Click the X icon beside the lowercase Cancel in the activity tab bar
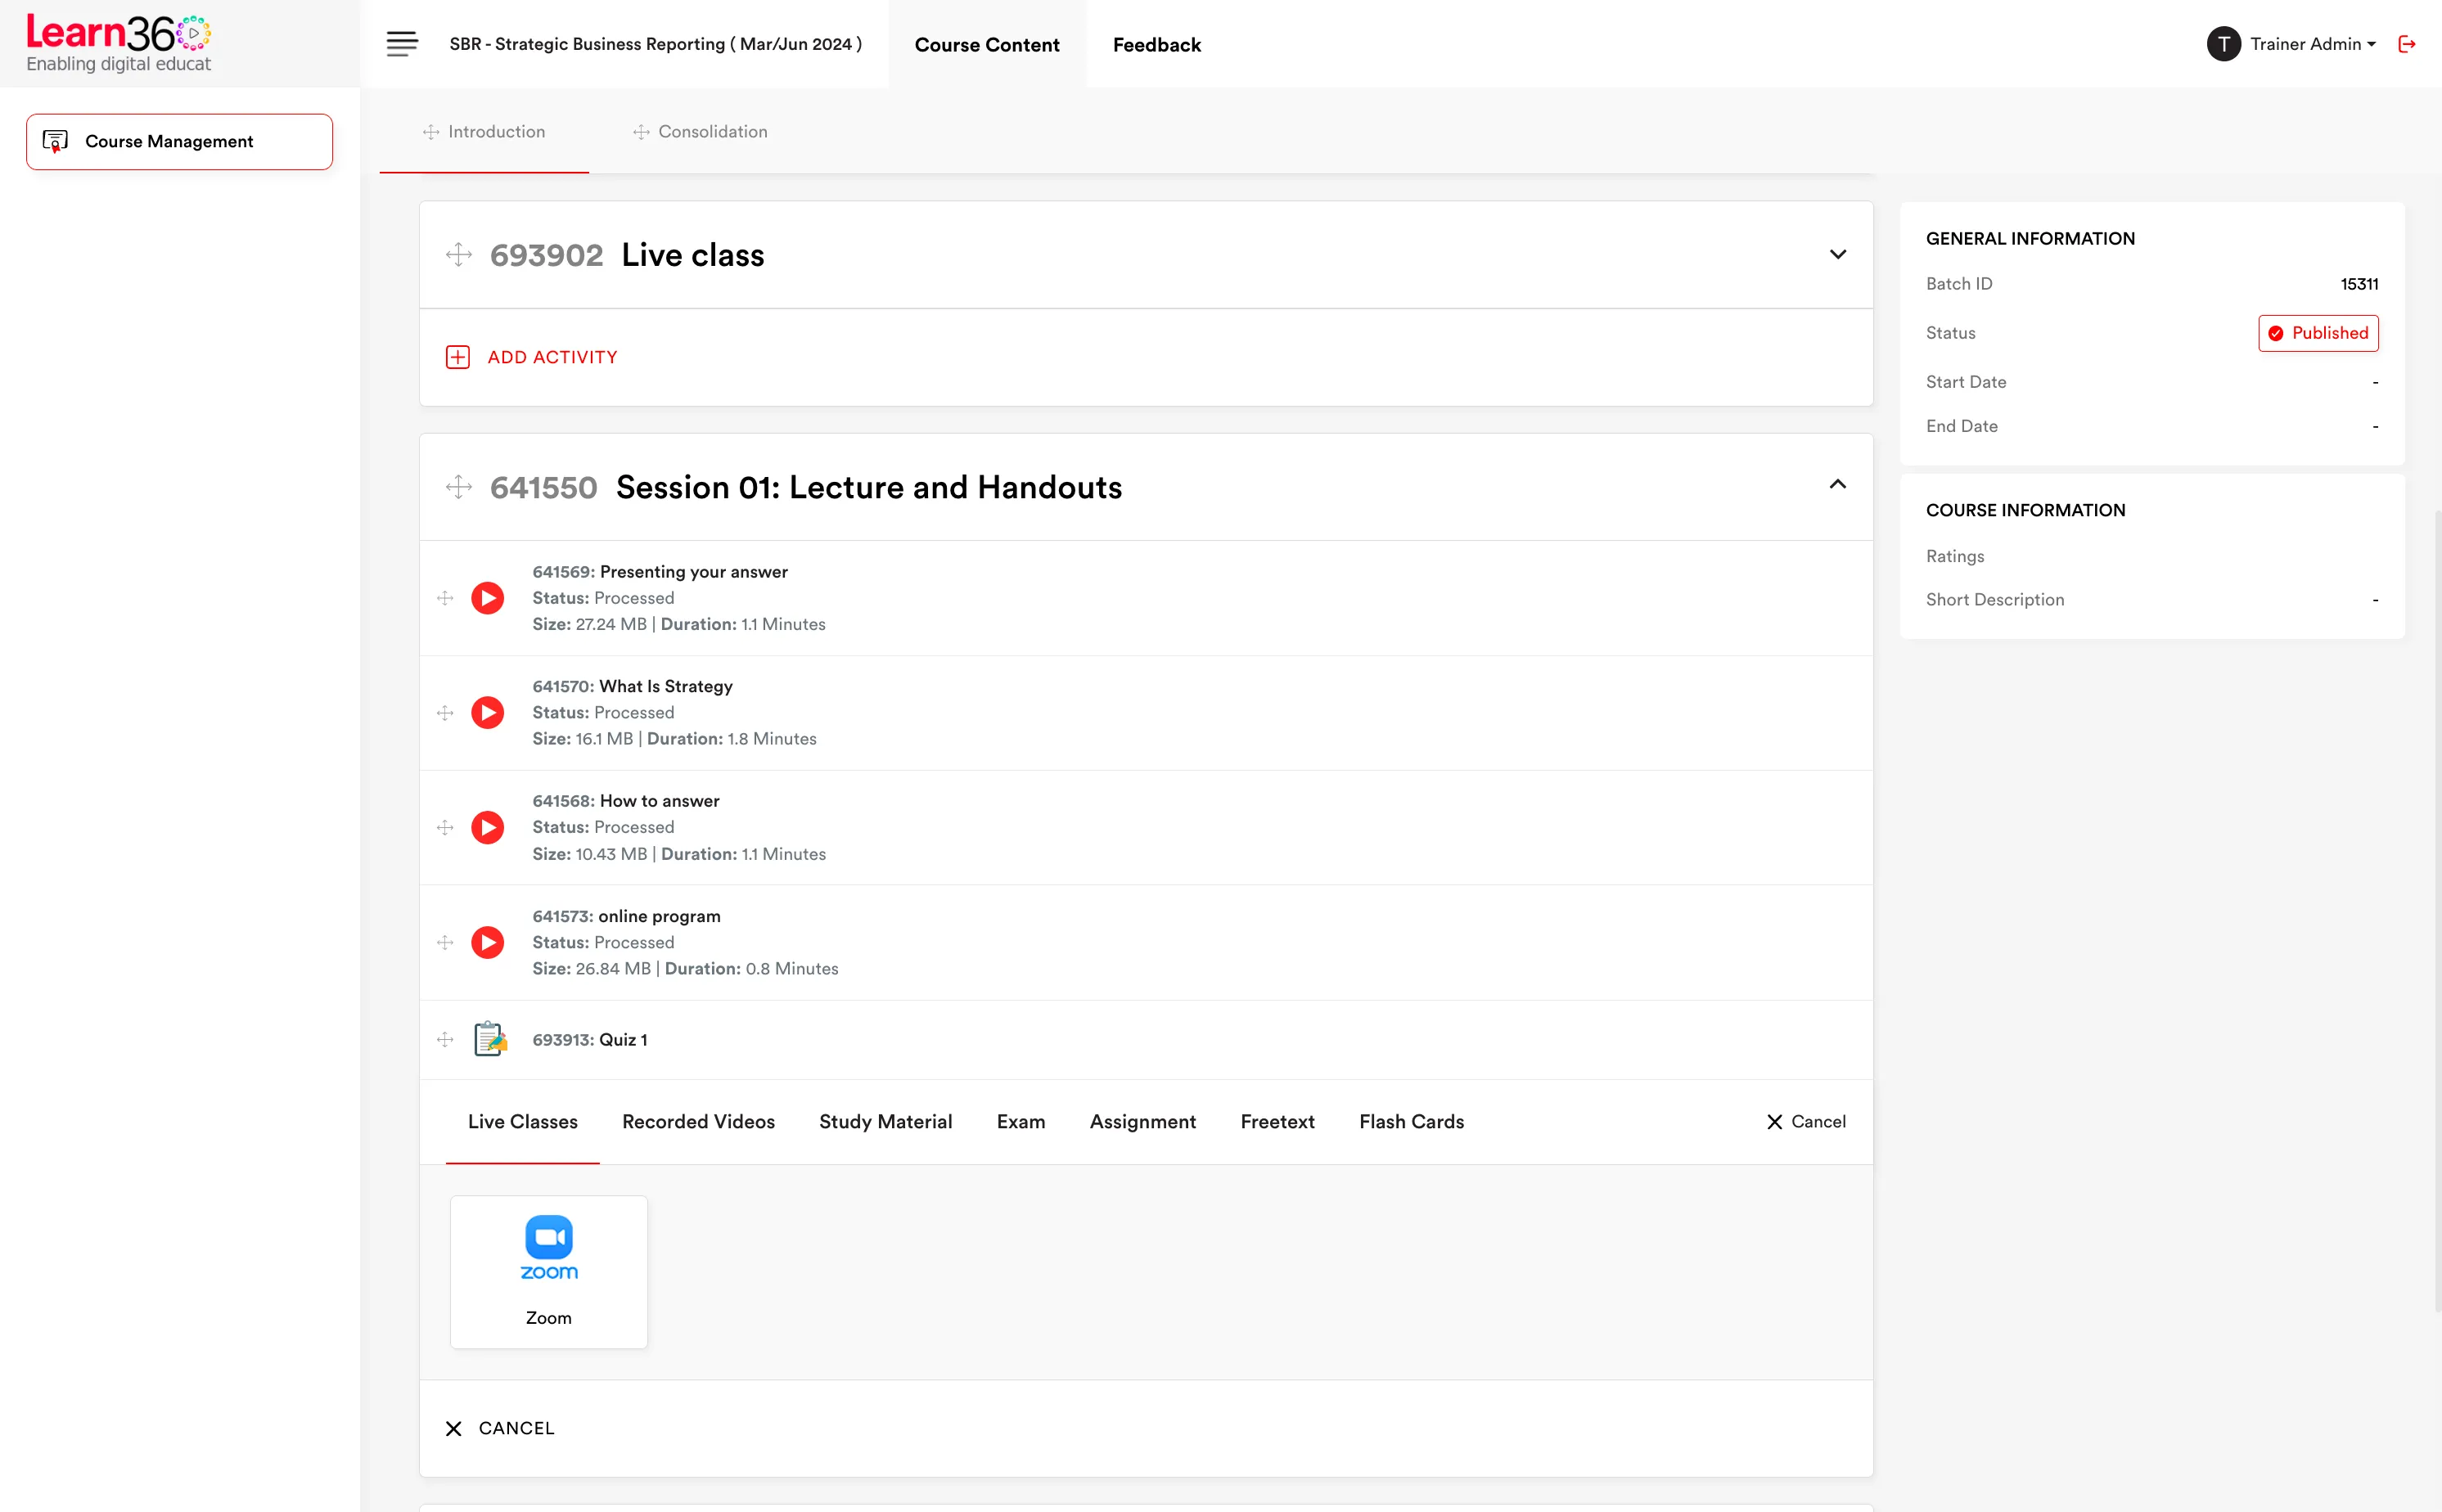 point(1775,1122)
